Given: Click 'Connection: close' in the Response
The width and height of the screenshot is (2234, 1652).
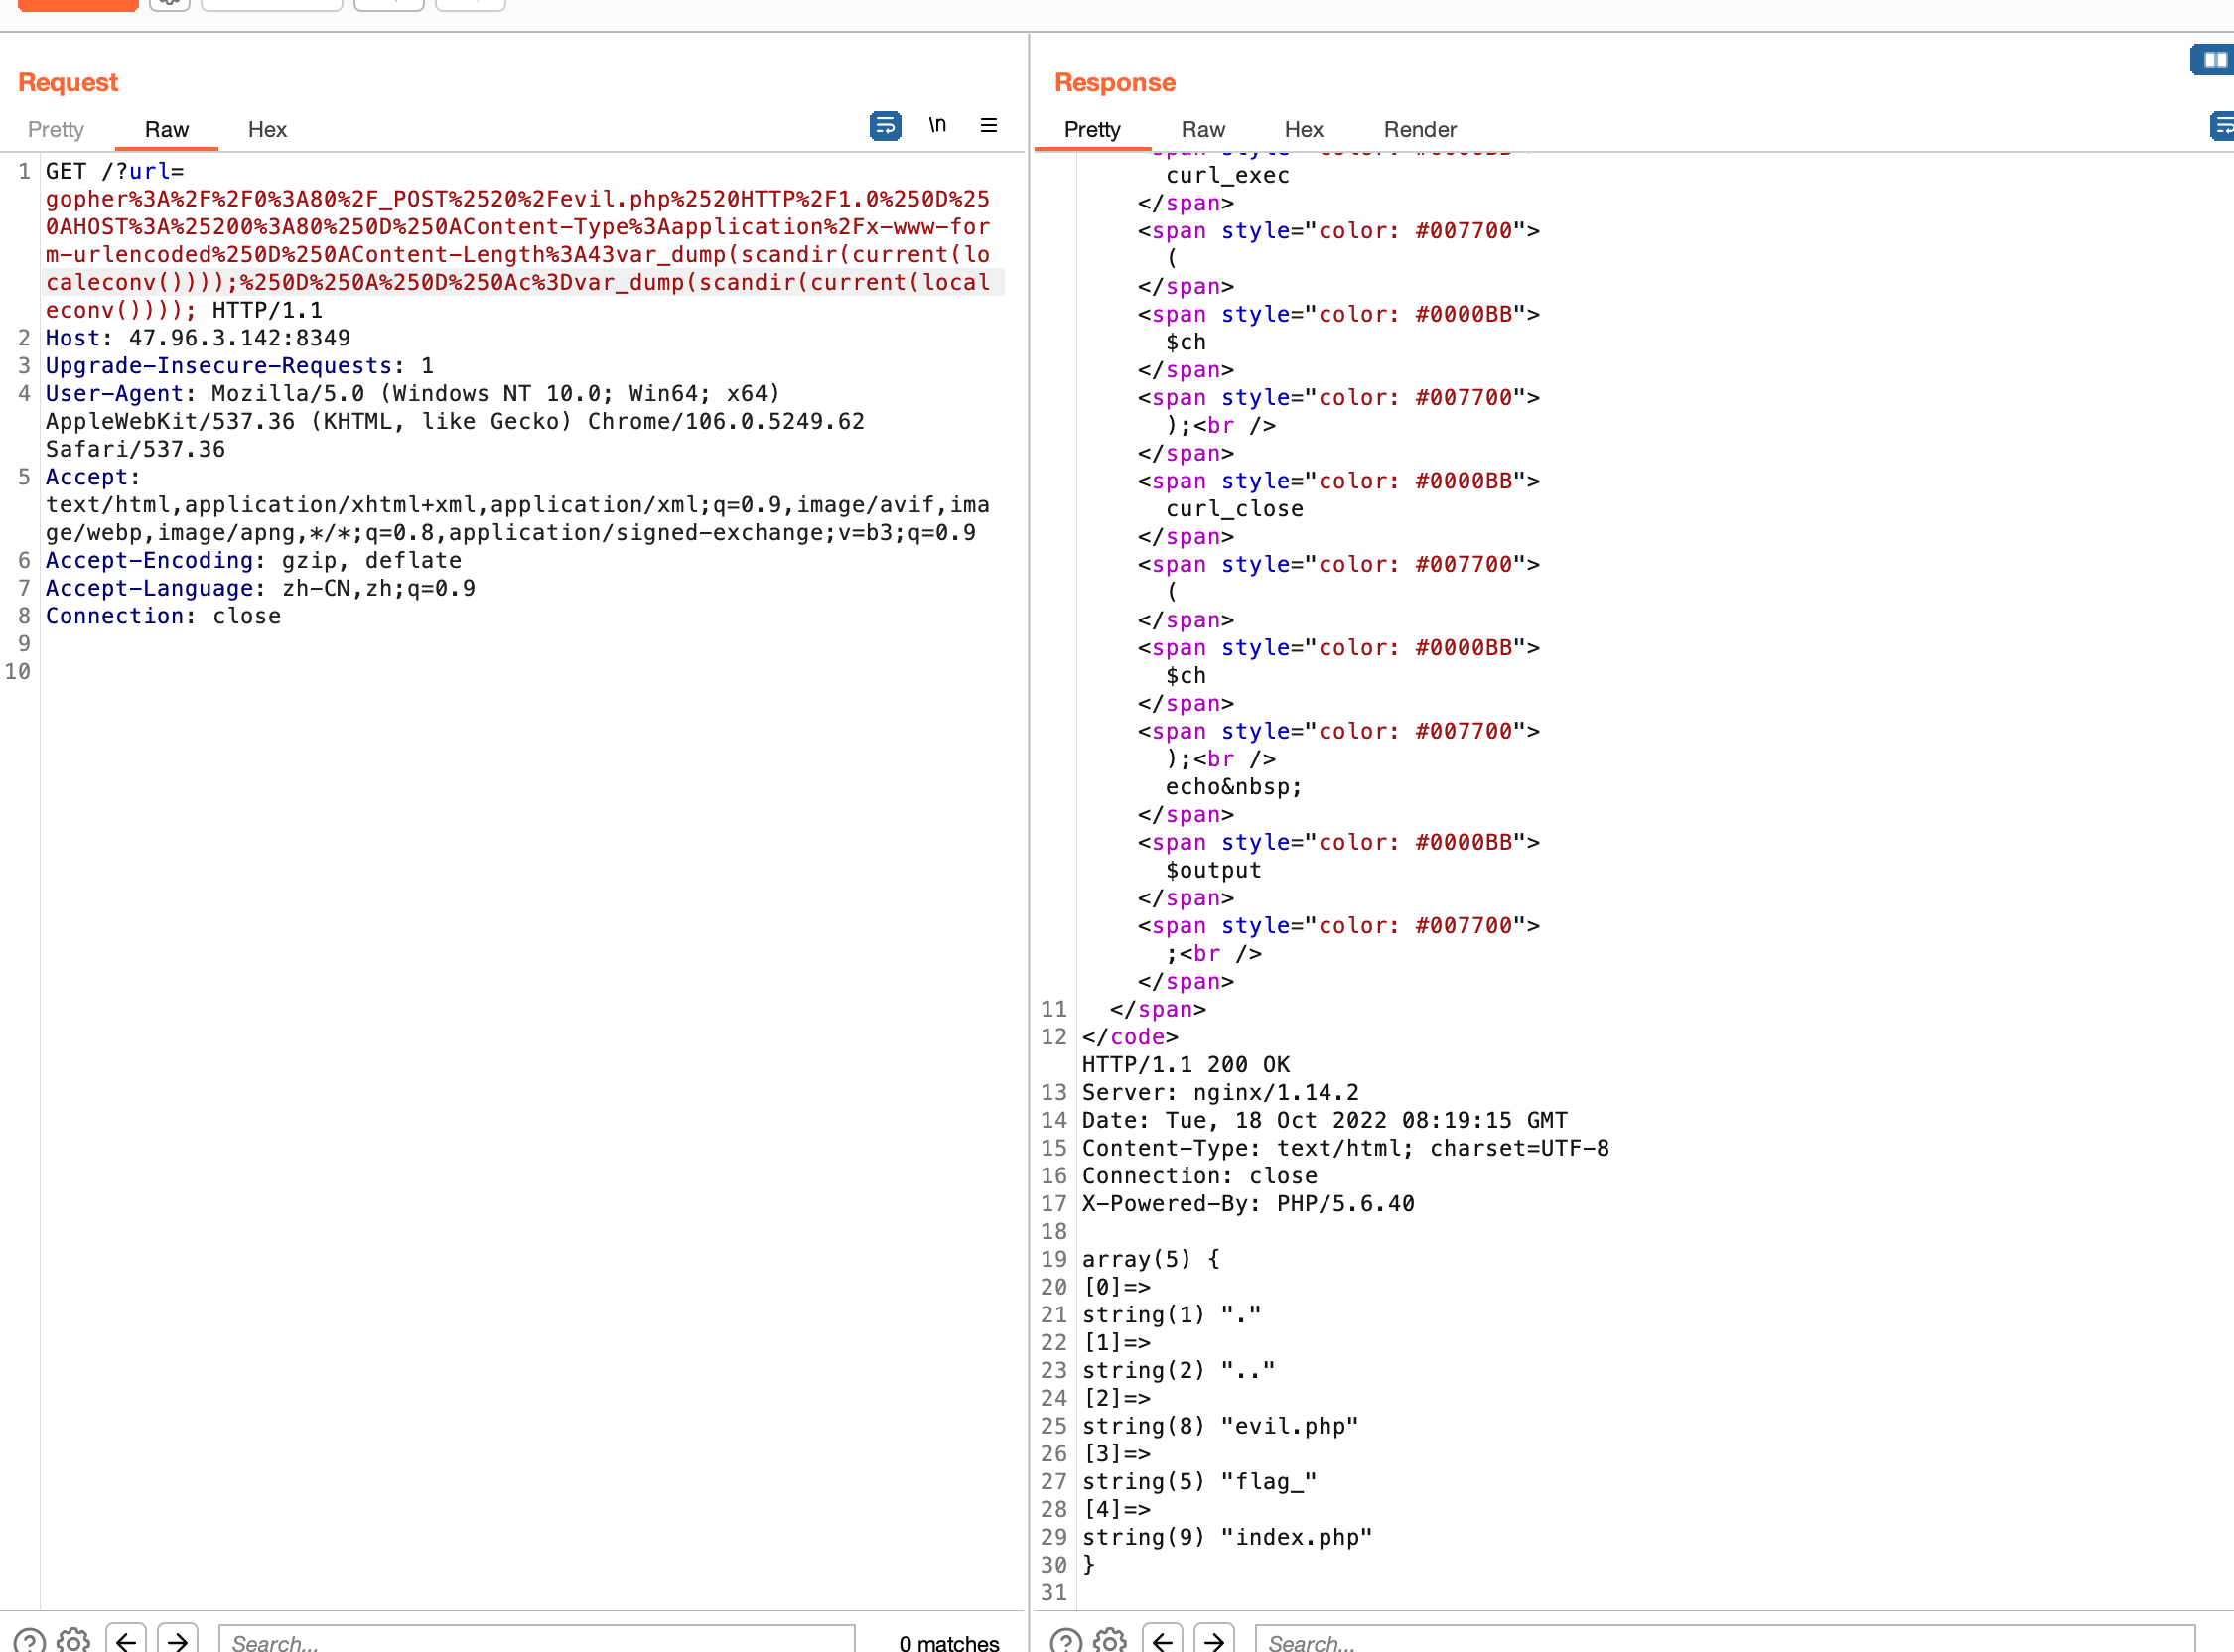Looking at the screenshot, I should 1200,1176.
